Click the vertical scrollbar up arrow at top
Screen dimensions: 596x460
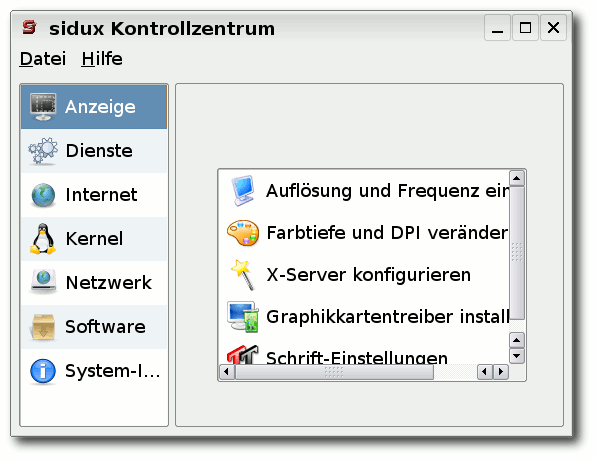point(517,178)
